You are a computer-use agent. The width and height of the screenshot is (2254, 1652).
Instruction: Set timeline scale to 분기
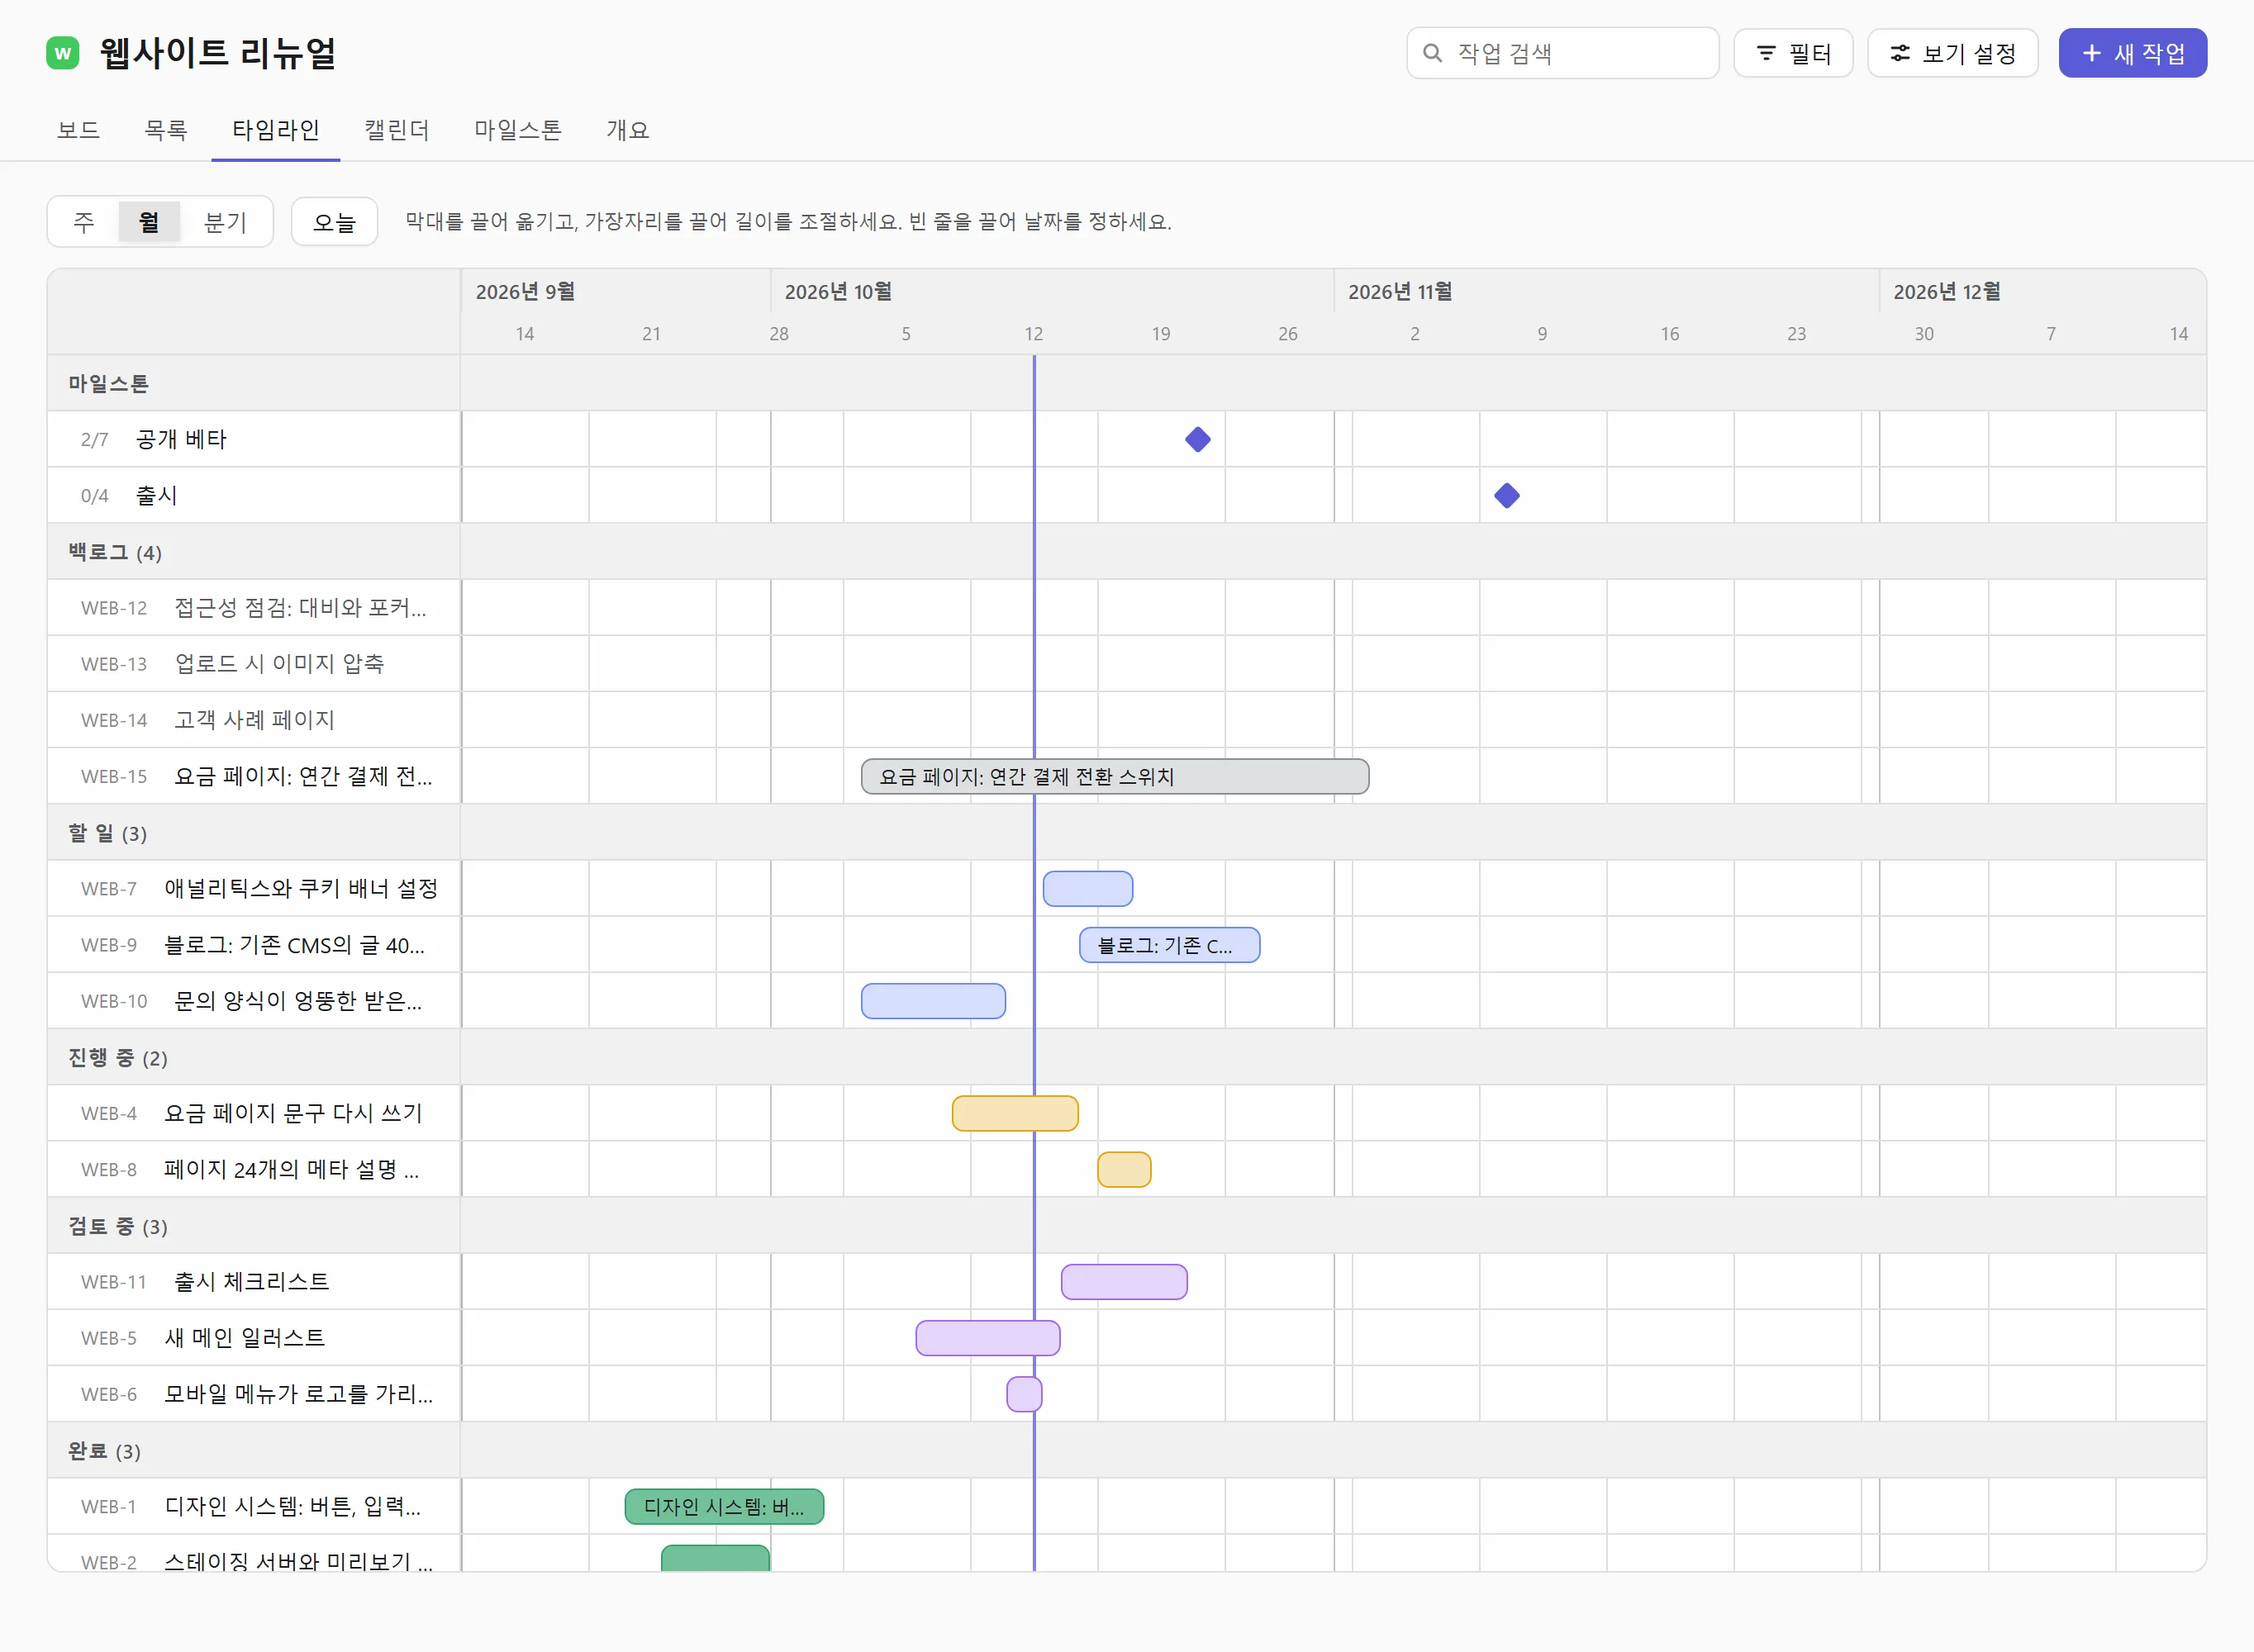[225, 222]
